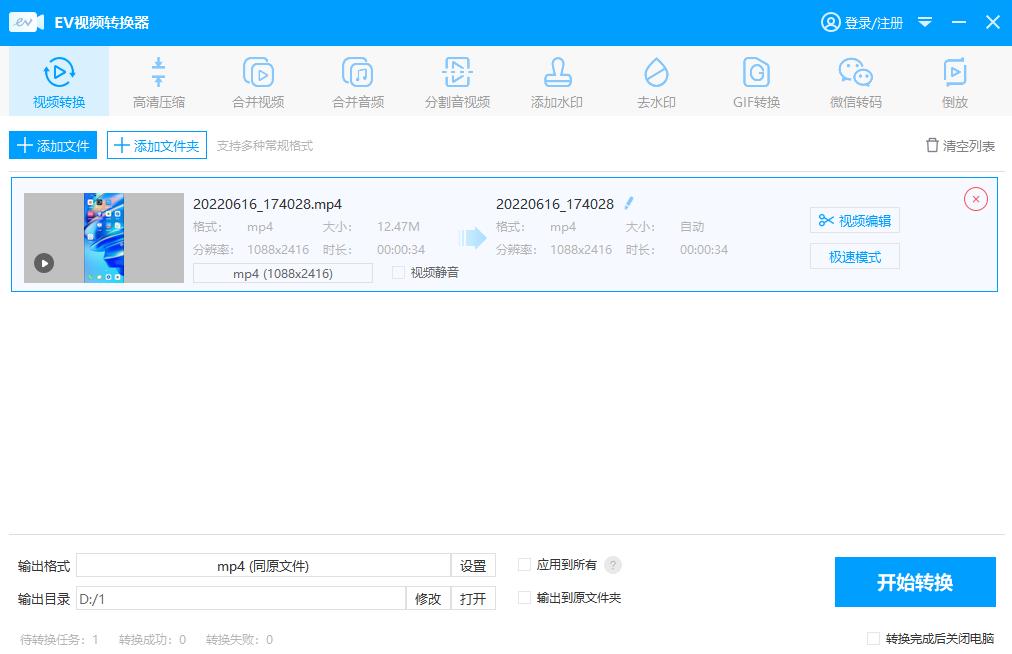The width and height of the screenshot is (1012, 654).
Task: Enable 输出到原文件夹 output option
Action: (x=524, y=598)
